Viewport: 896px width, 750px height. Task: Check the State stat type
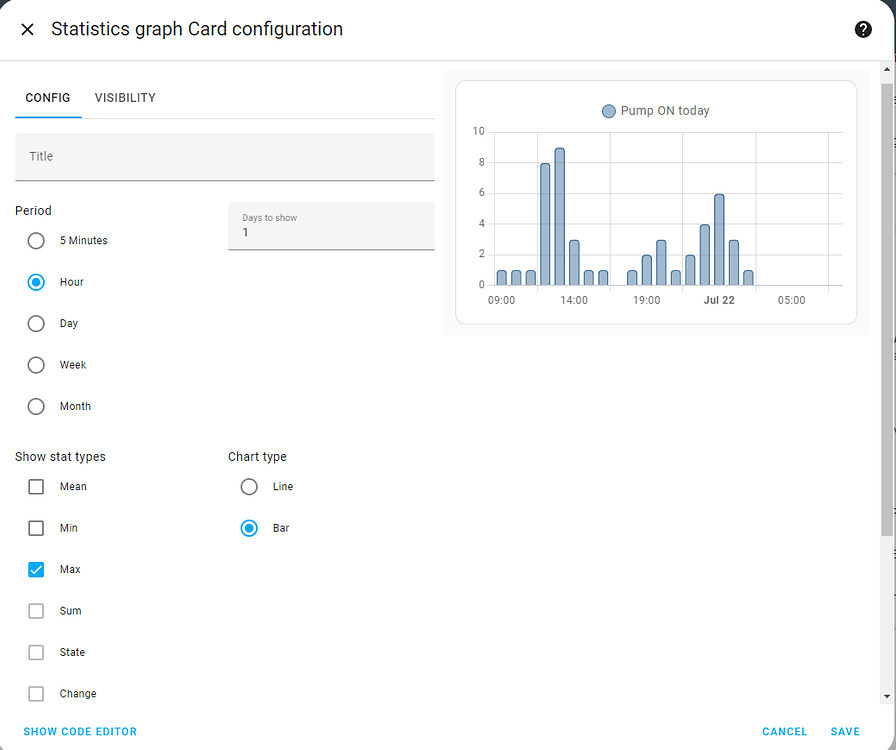pos(36,652)
